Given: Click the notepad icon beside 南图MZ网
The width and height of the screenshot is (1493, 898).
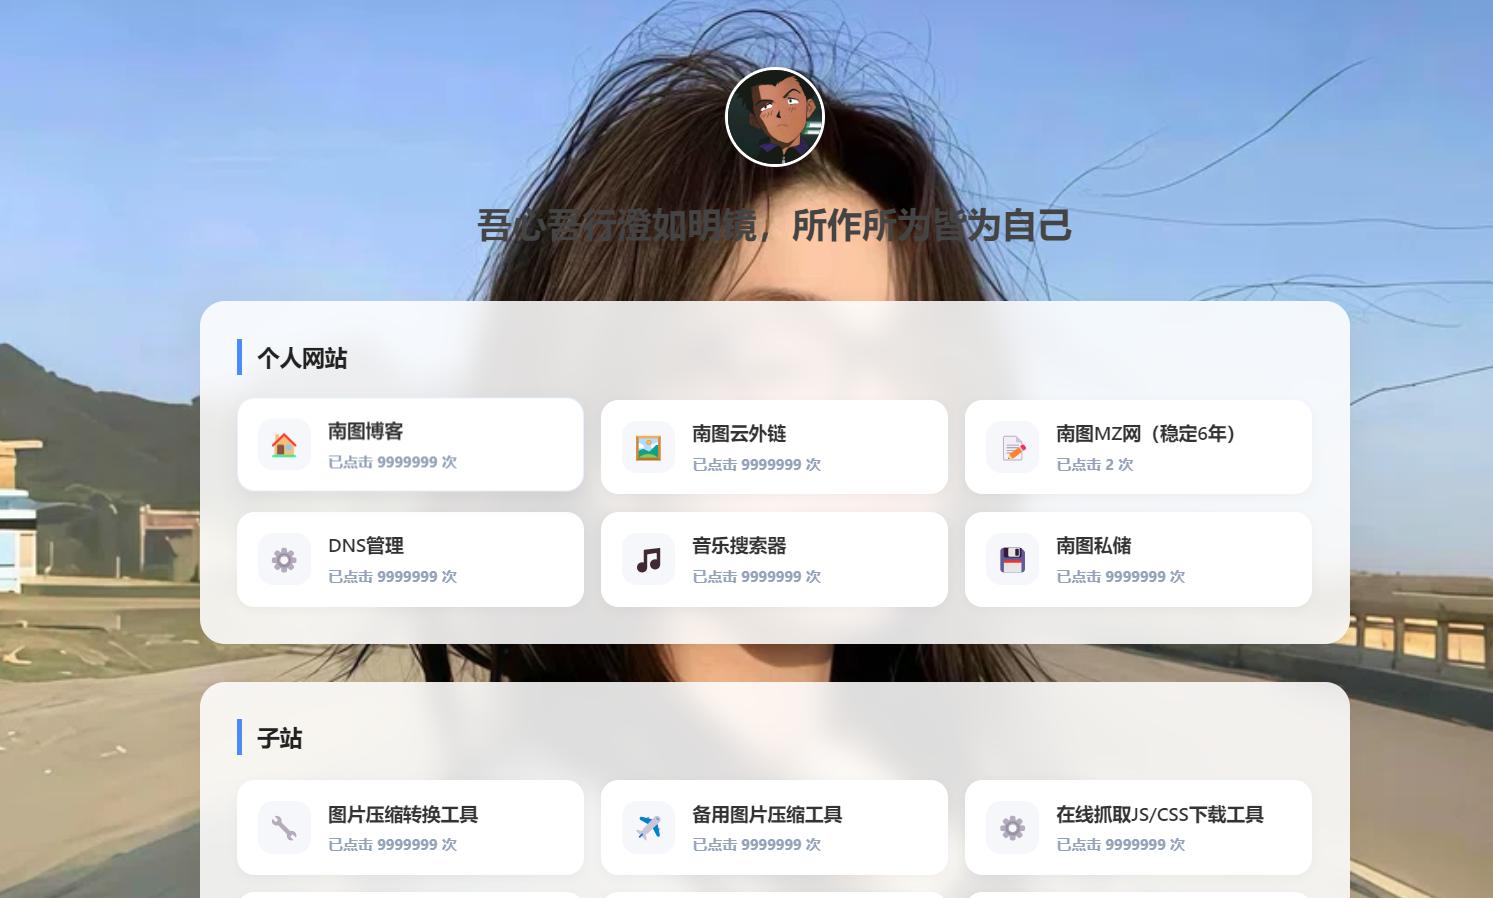Looking at the screenshot, I should (1012, 447).
